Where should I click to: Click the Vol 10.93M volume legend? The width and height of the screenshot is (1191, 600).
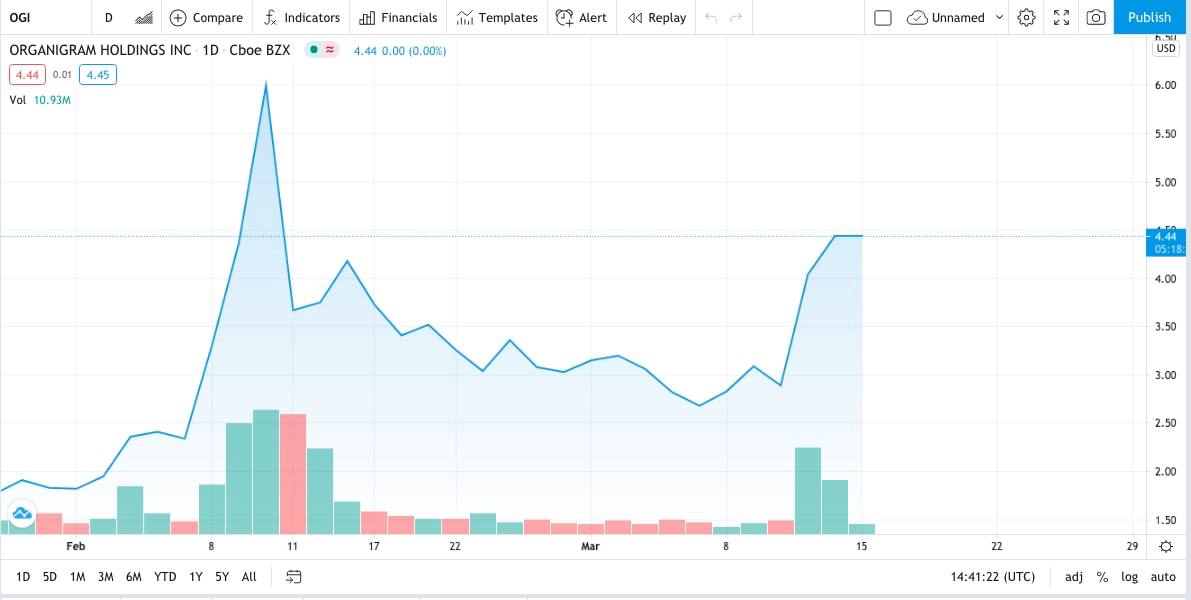coord(40,99)
